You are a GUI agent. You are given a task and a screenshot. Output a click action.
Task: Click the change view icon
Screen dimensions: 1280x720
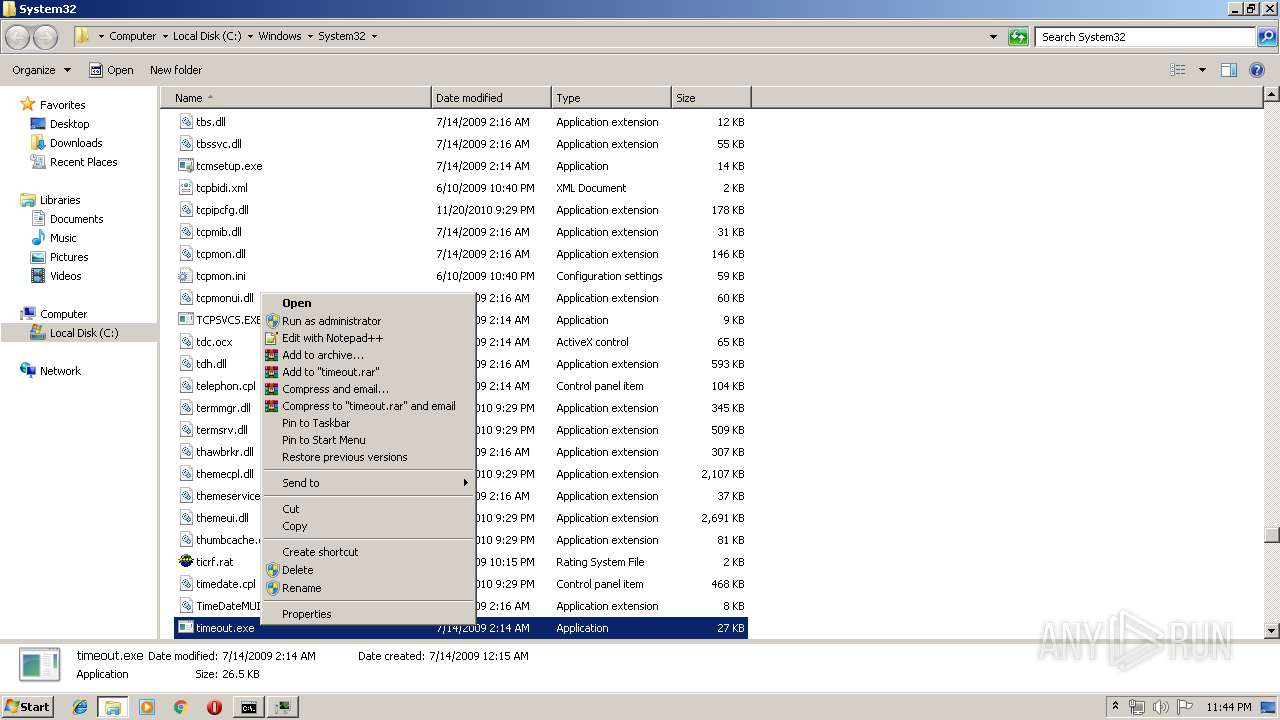[x=1178, y=70]
